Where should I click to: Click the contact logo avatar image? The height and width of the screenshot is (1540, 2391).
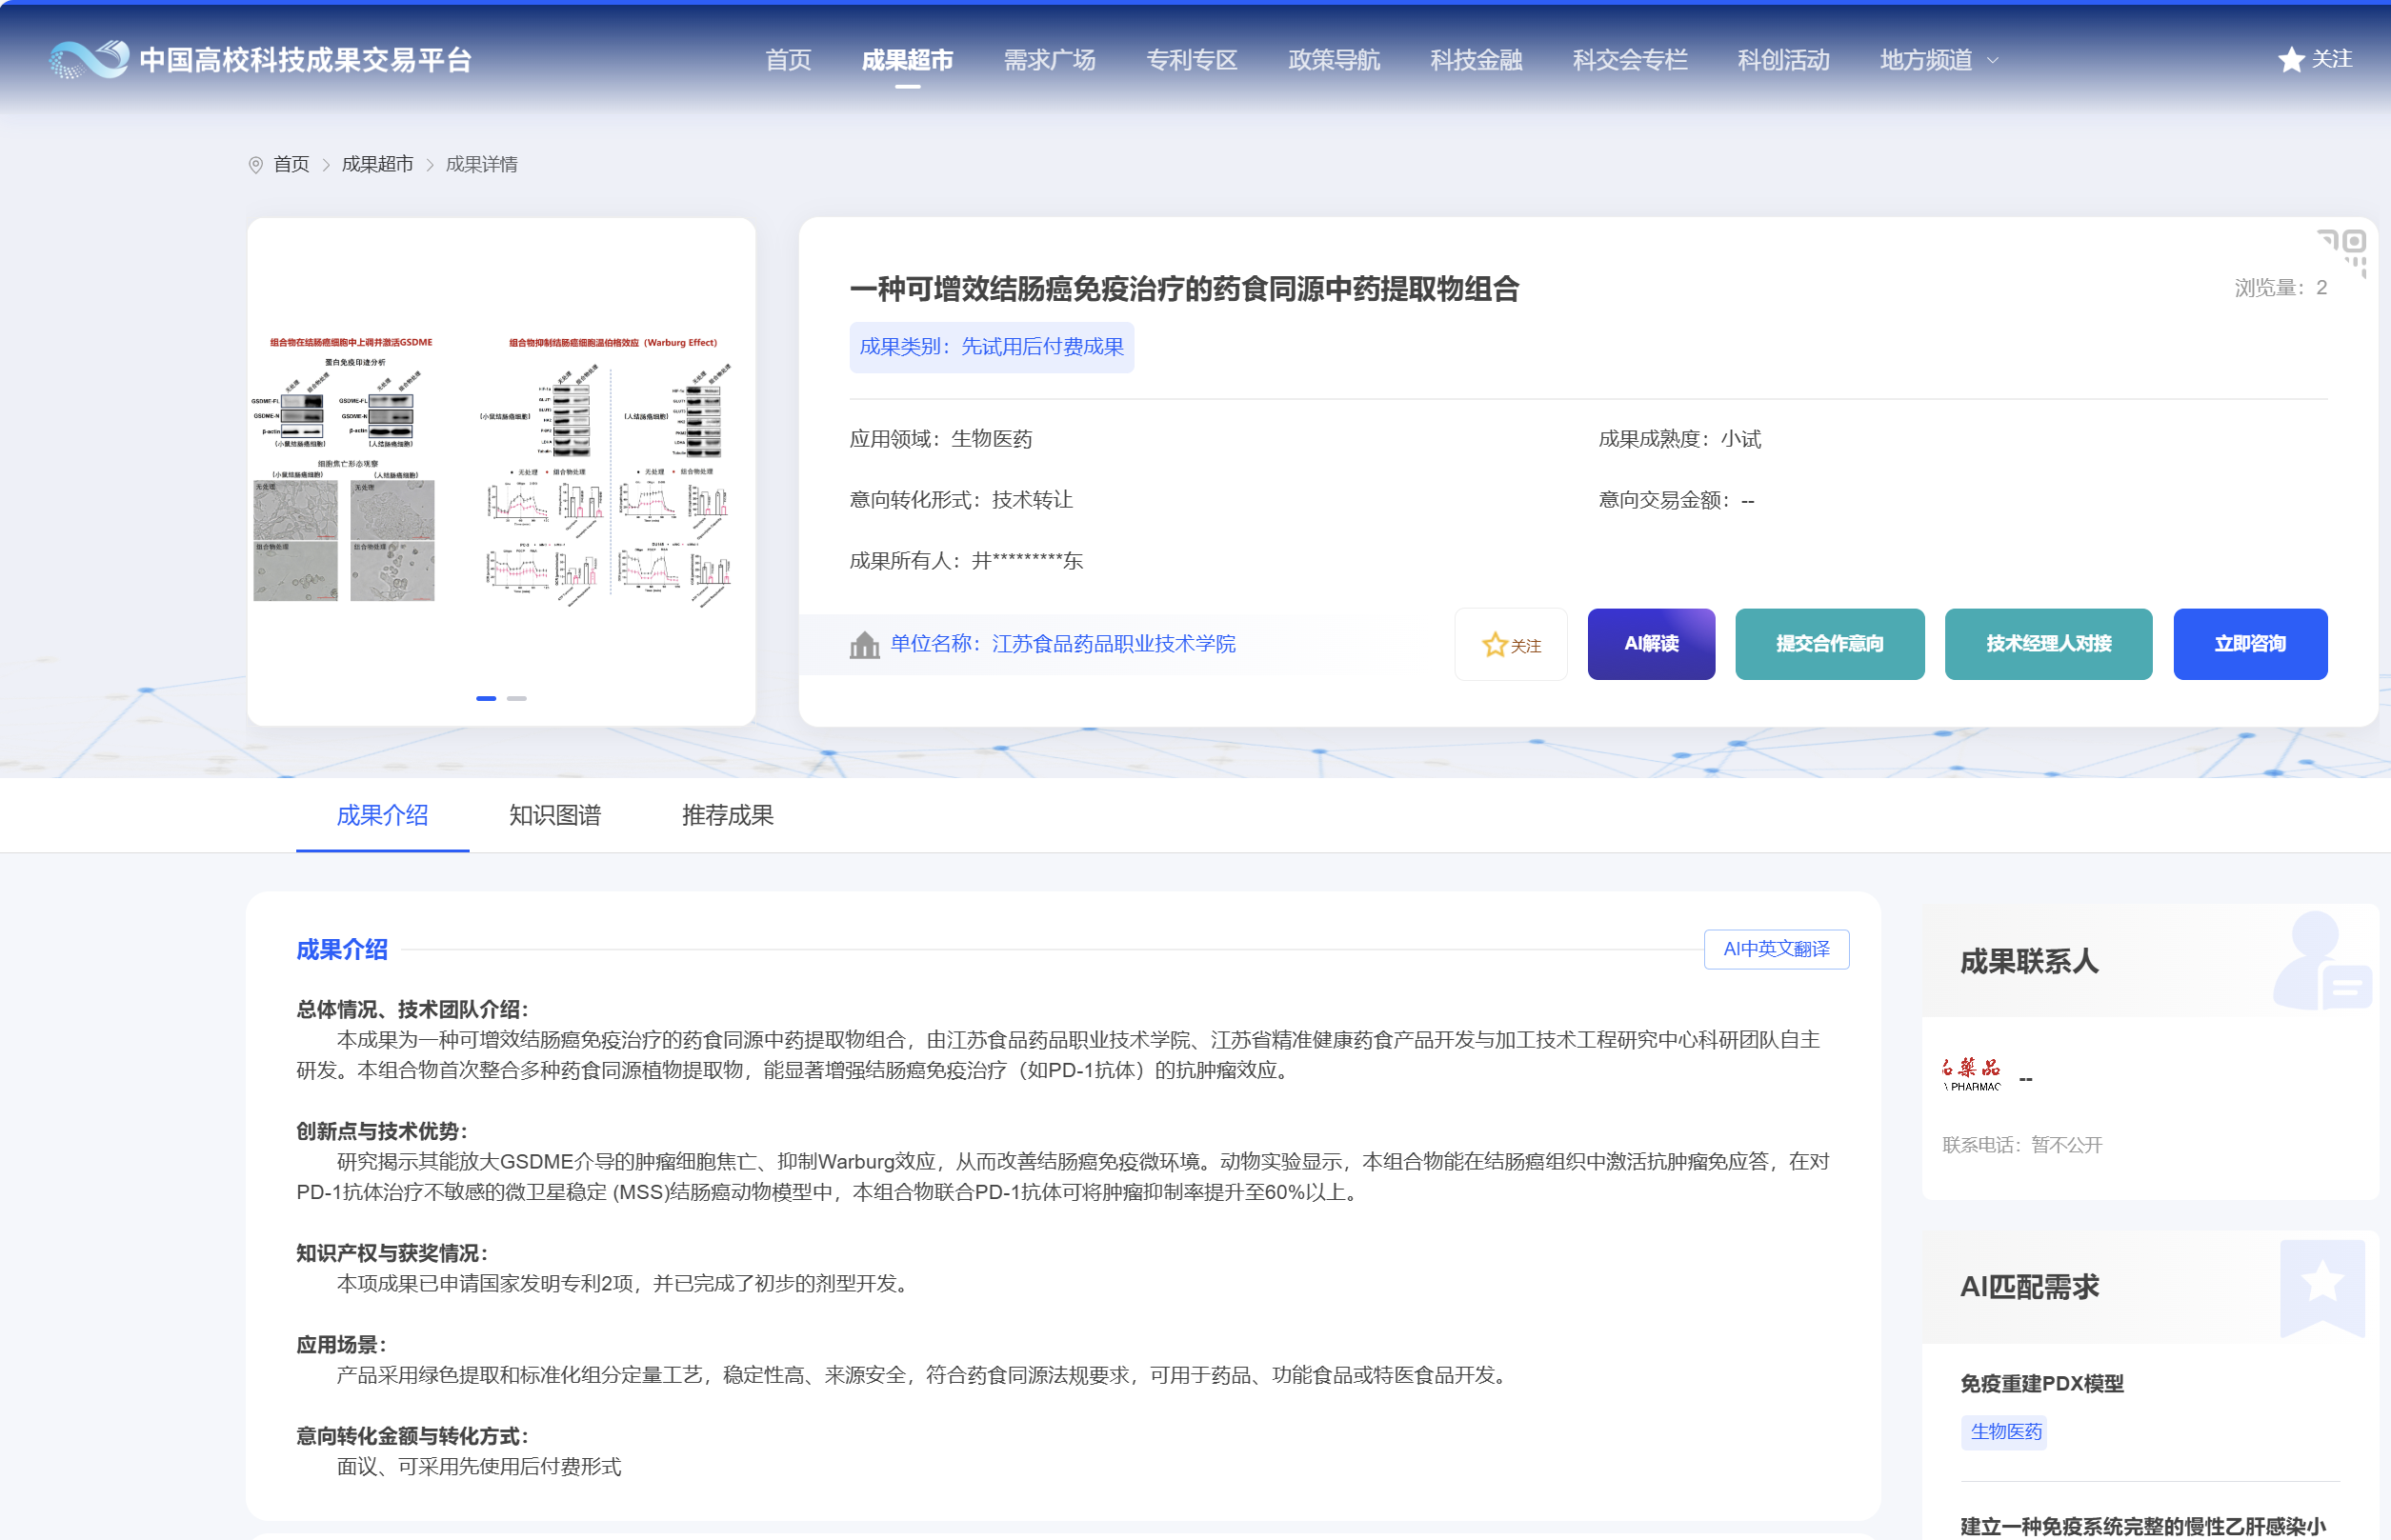(1970, 1075)
